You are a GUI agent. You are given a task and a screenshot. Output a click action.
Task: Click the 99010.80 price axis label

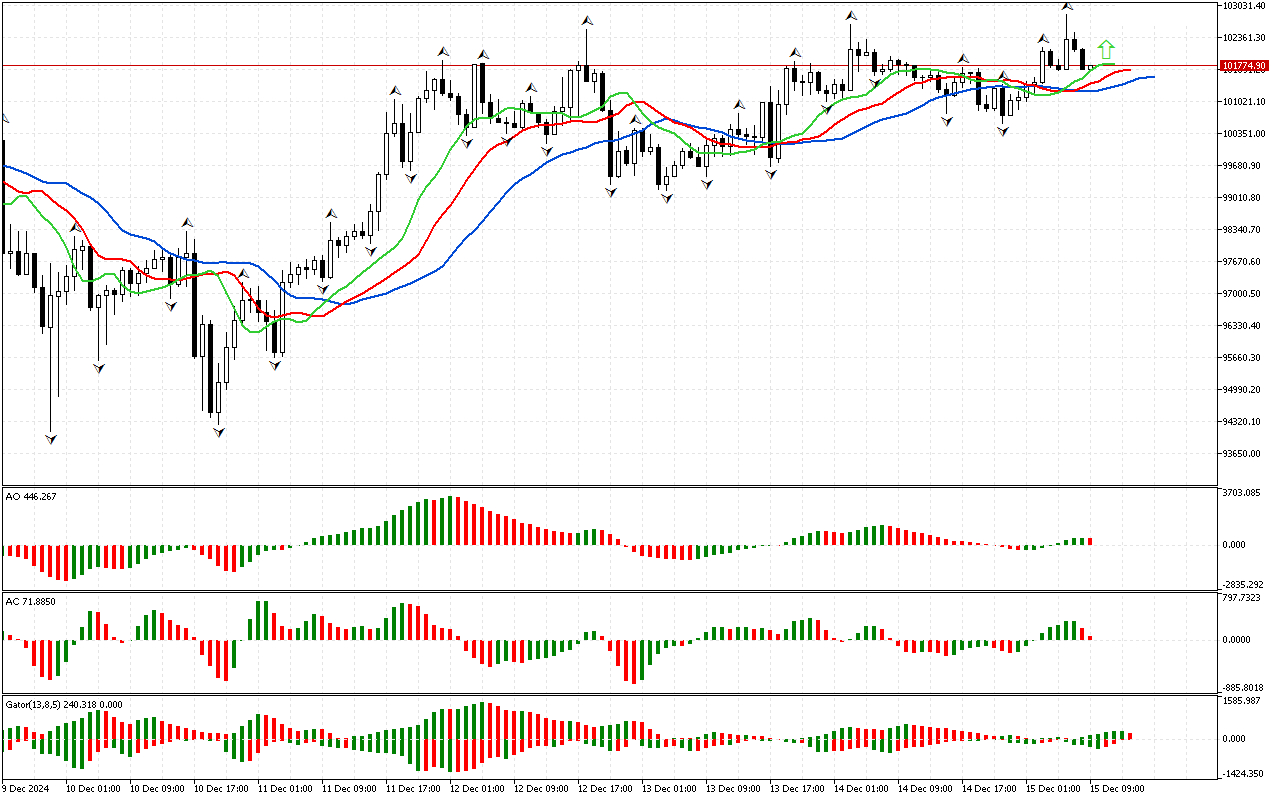pos(1244,198)
